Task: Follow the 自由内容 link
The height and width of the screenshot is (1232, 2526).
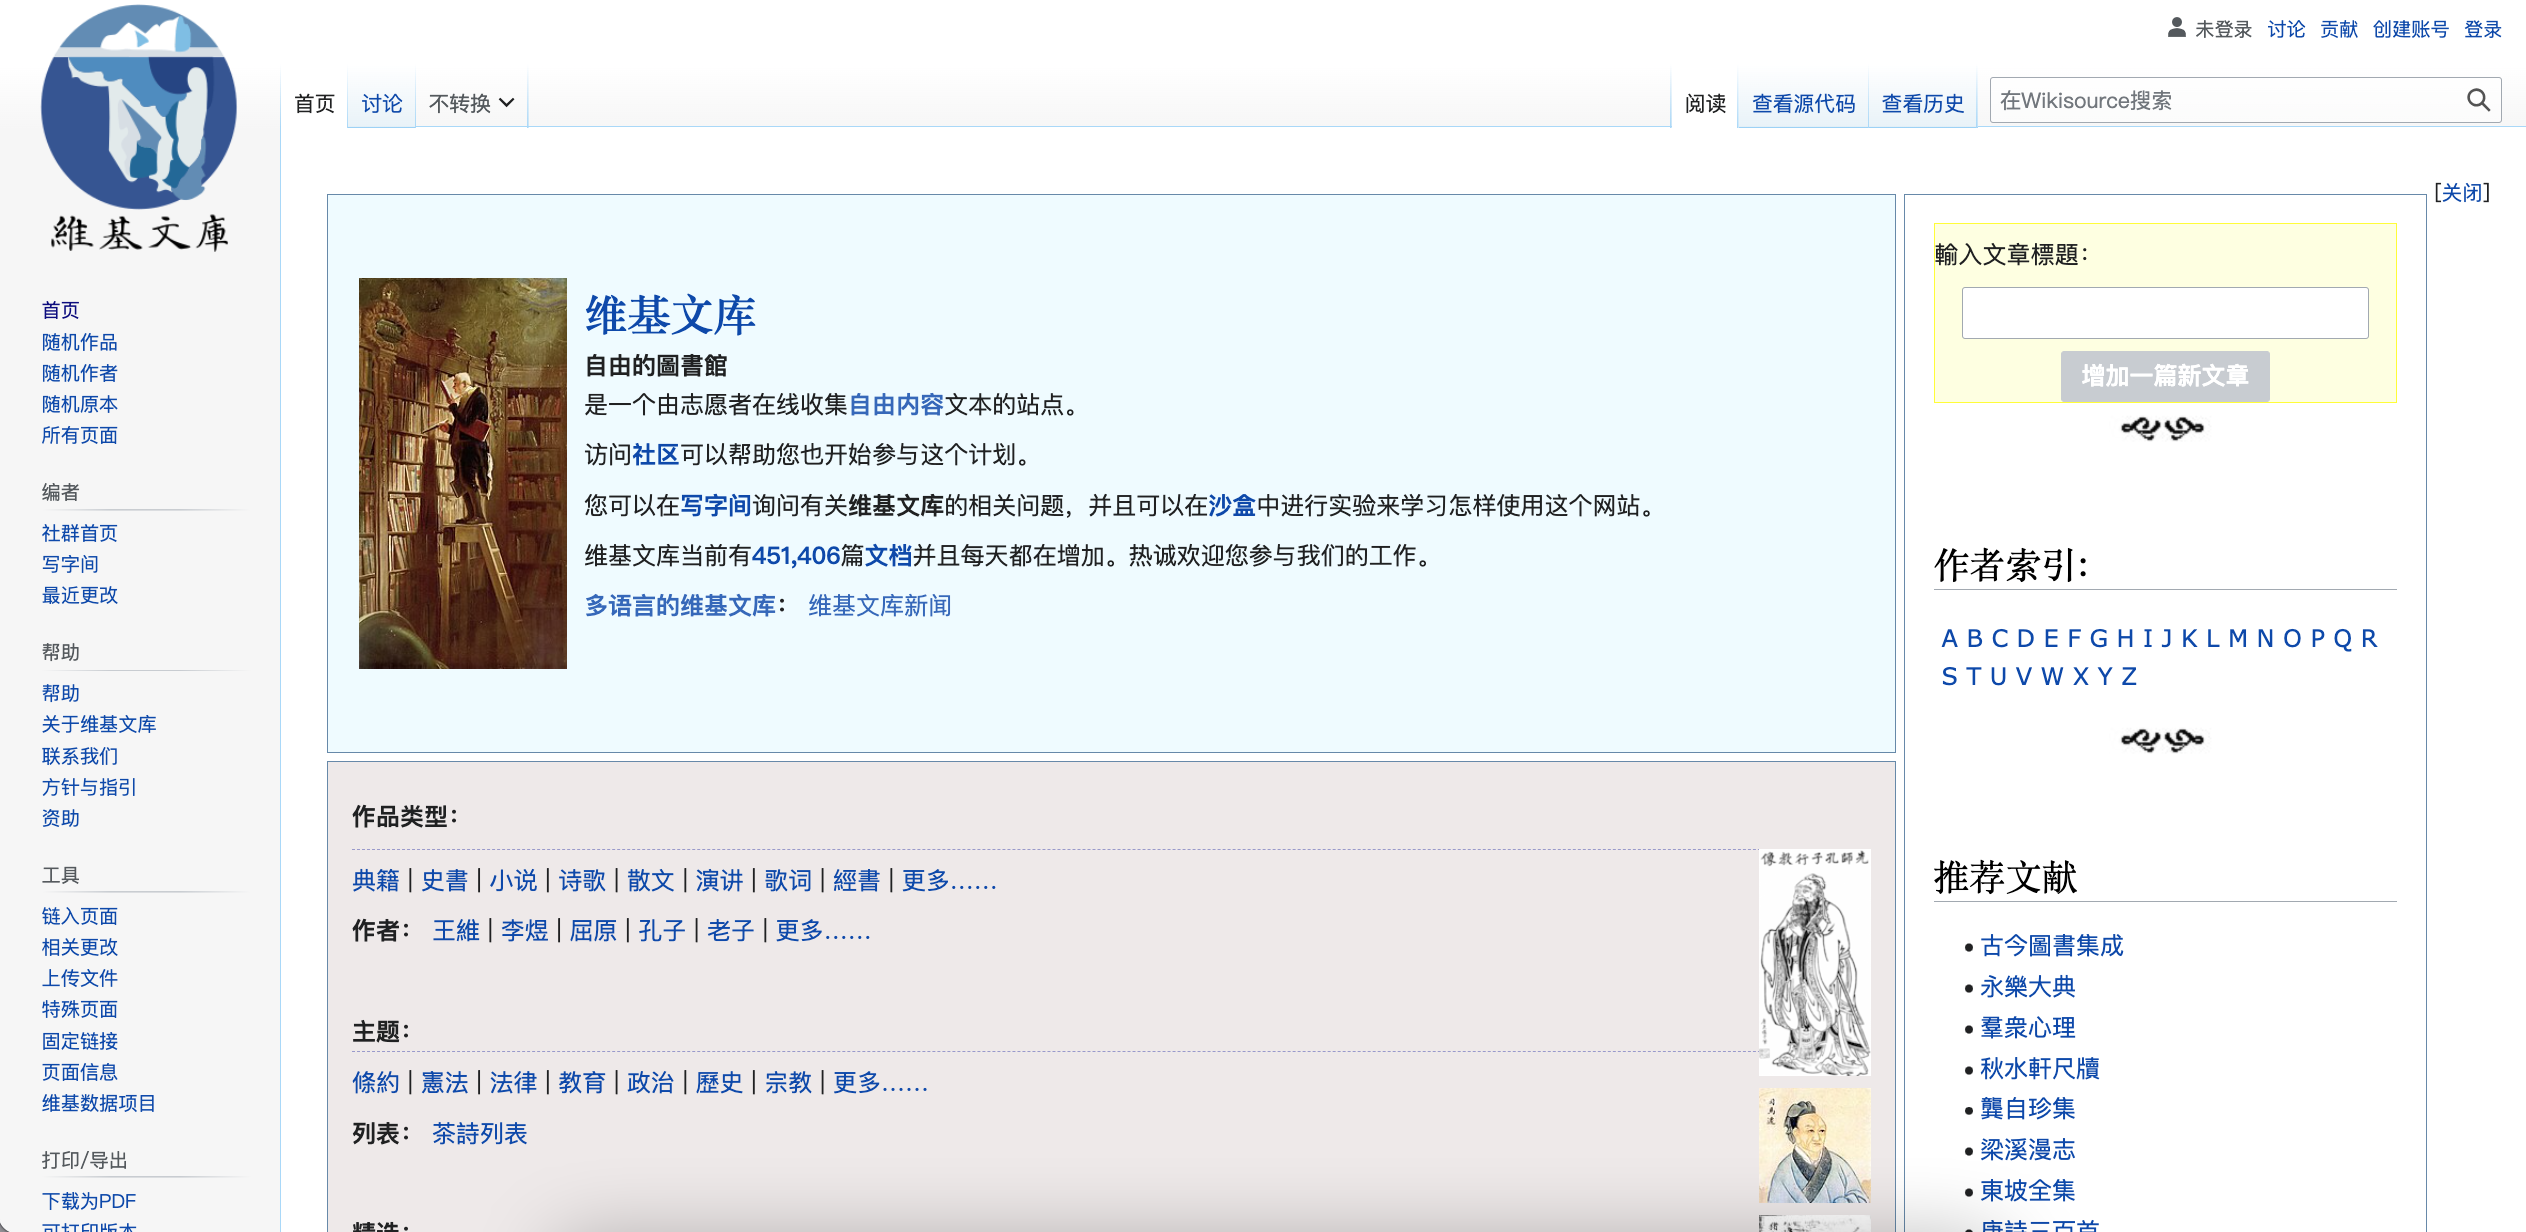Action: pos(896,404)
